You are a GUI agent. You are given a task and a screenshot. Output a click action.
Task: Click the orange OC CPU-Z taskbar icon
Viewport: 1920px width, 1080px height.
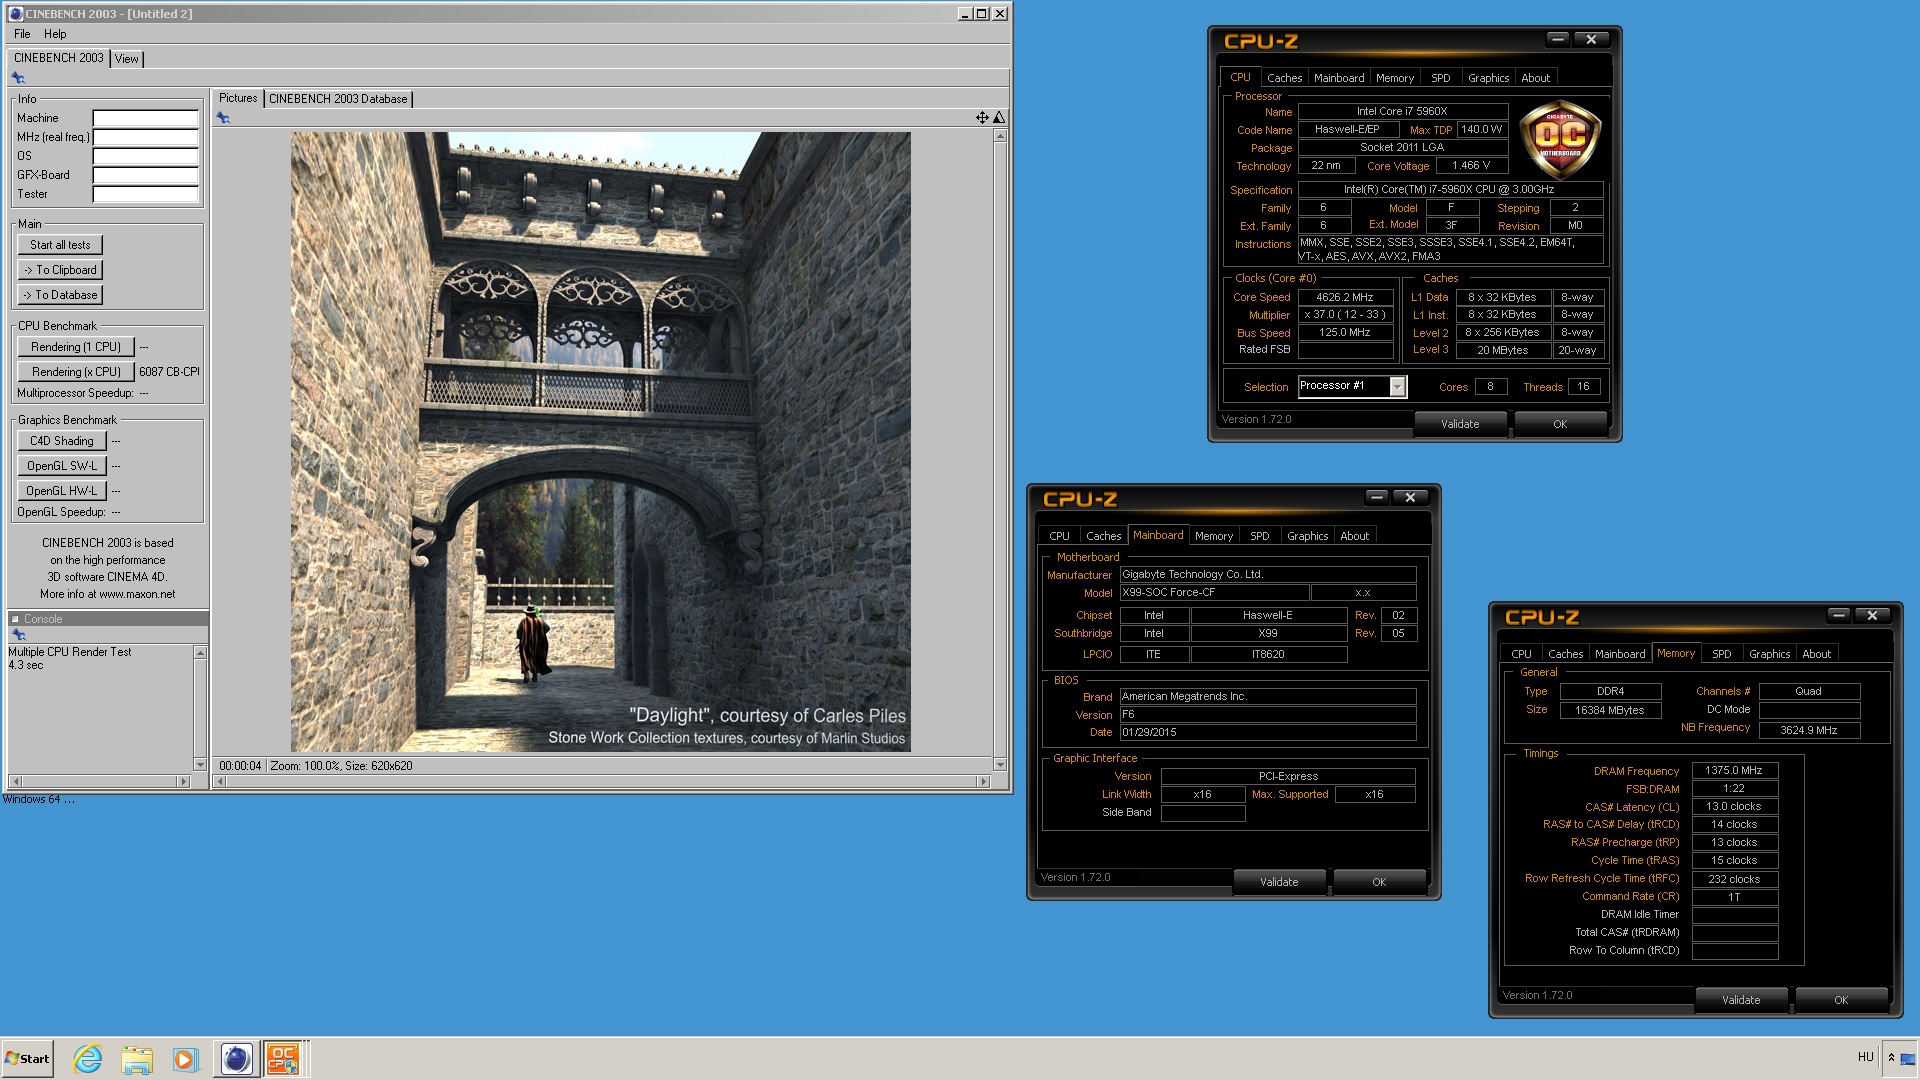(283, 1058)
